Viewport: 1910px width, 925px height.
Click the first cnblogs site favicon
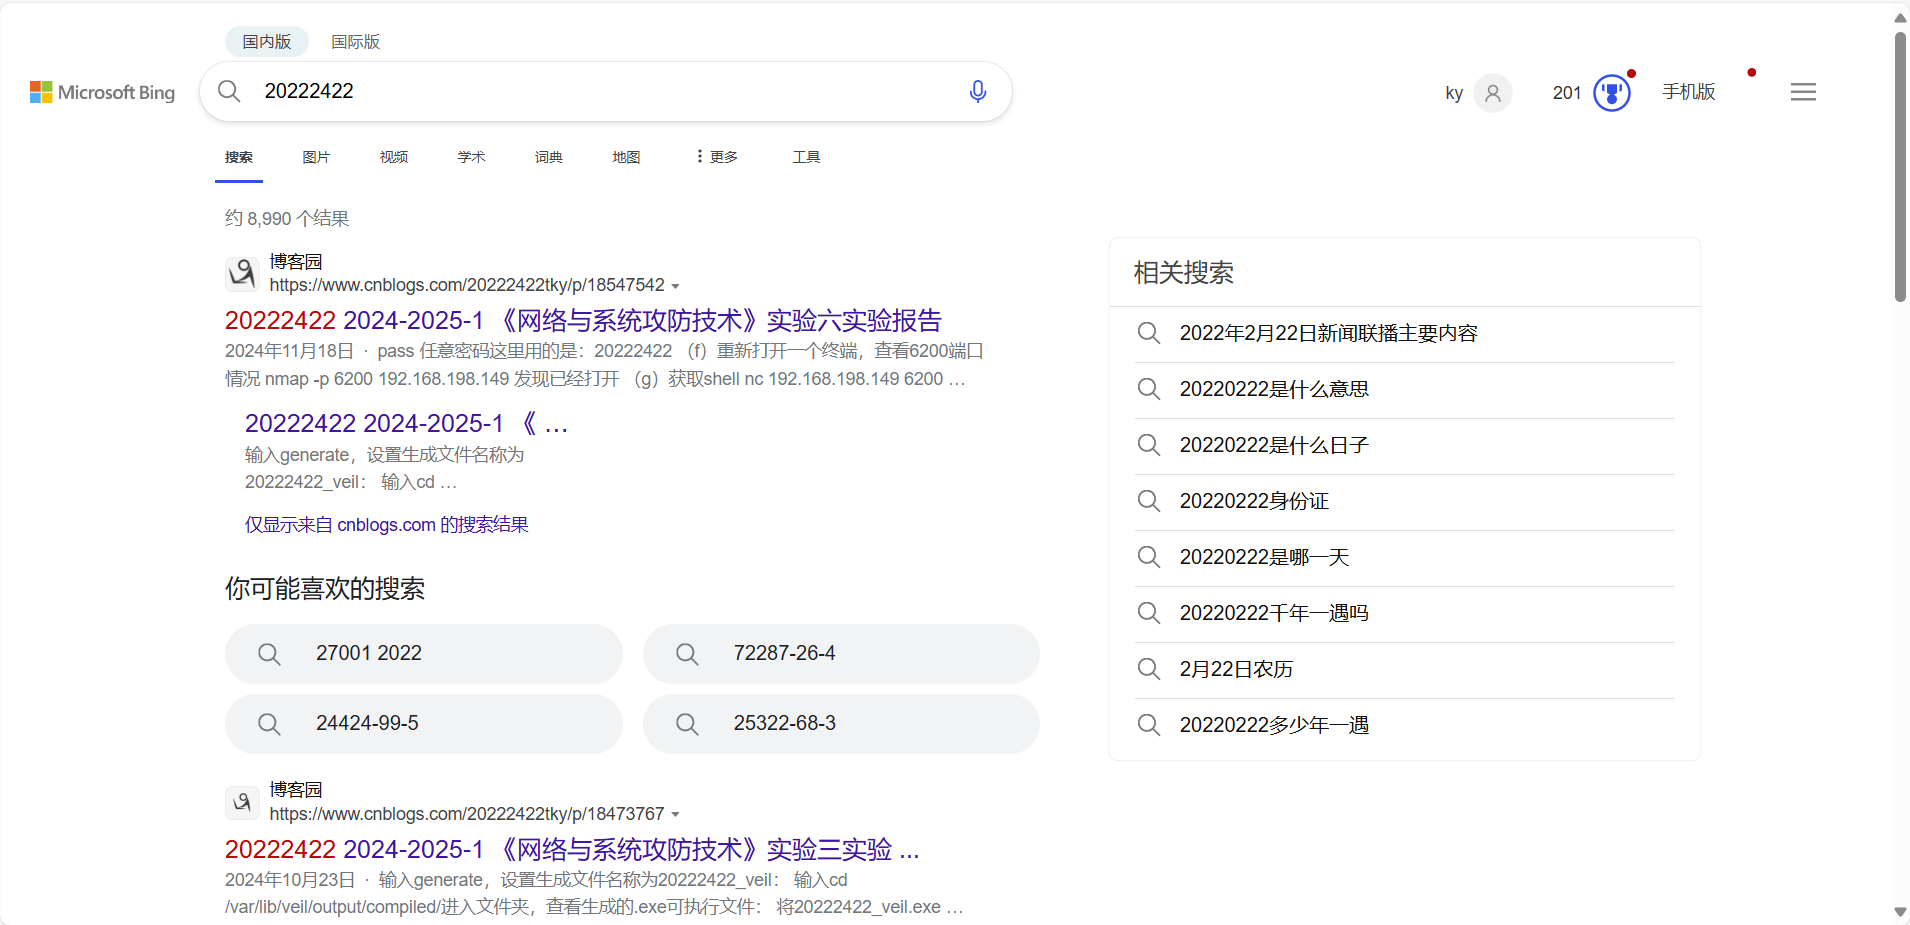tap(242, 273)
